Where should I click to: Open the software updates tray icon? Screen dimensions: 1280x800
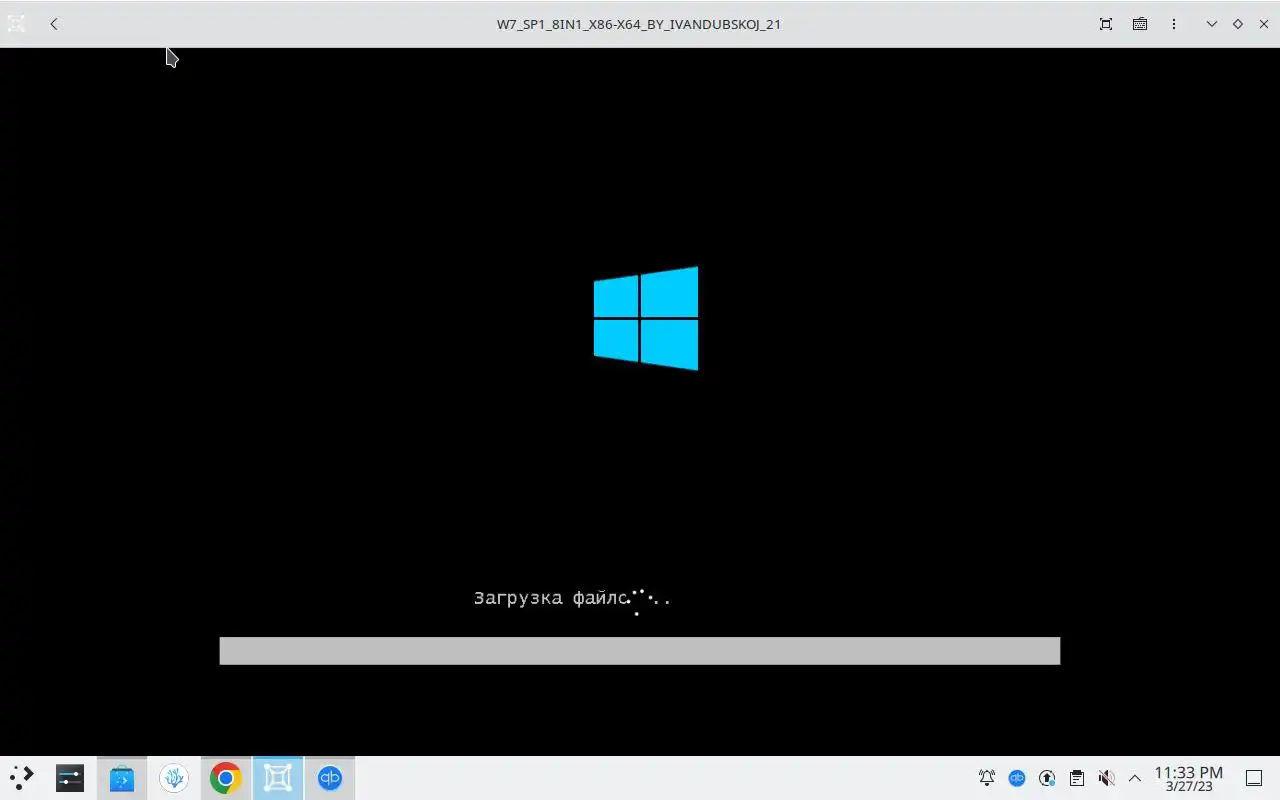[1047, 778]
